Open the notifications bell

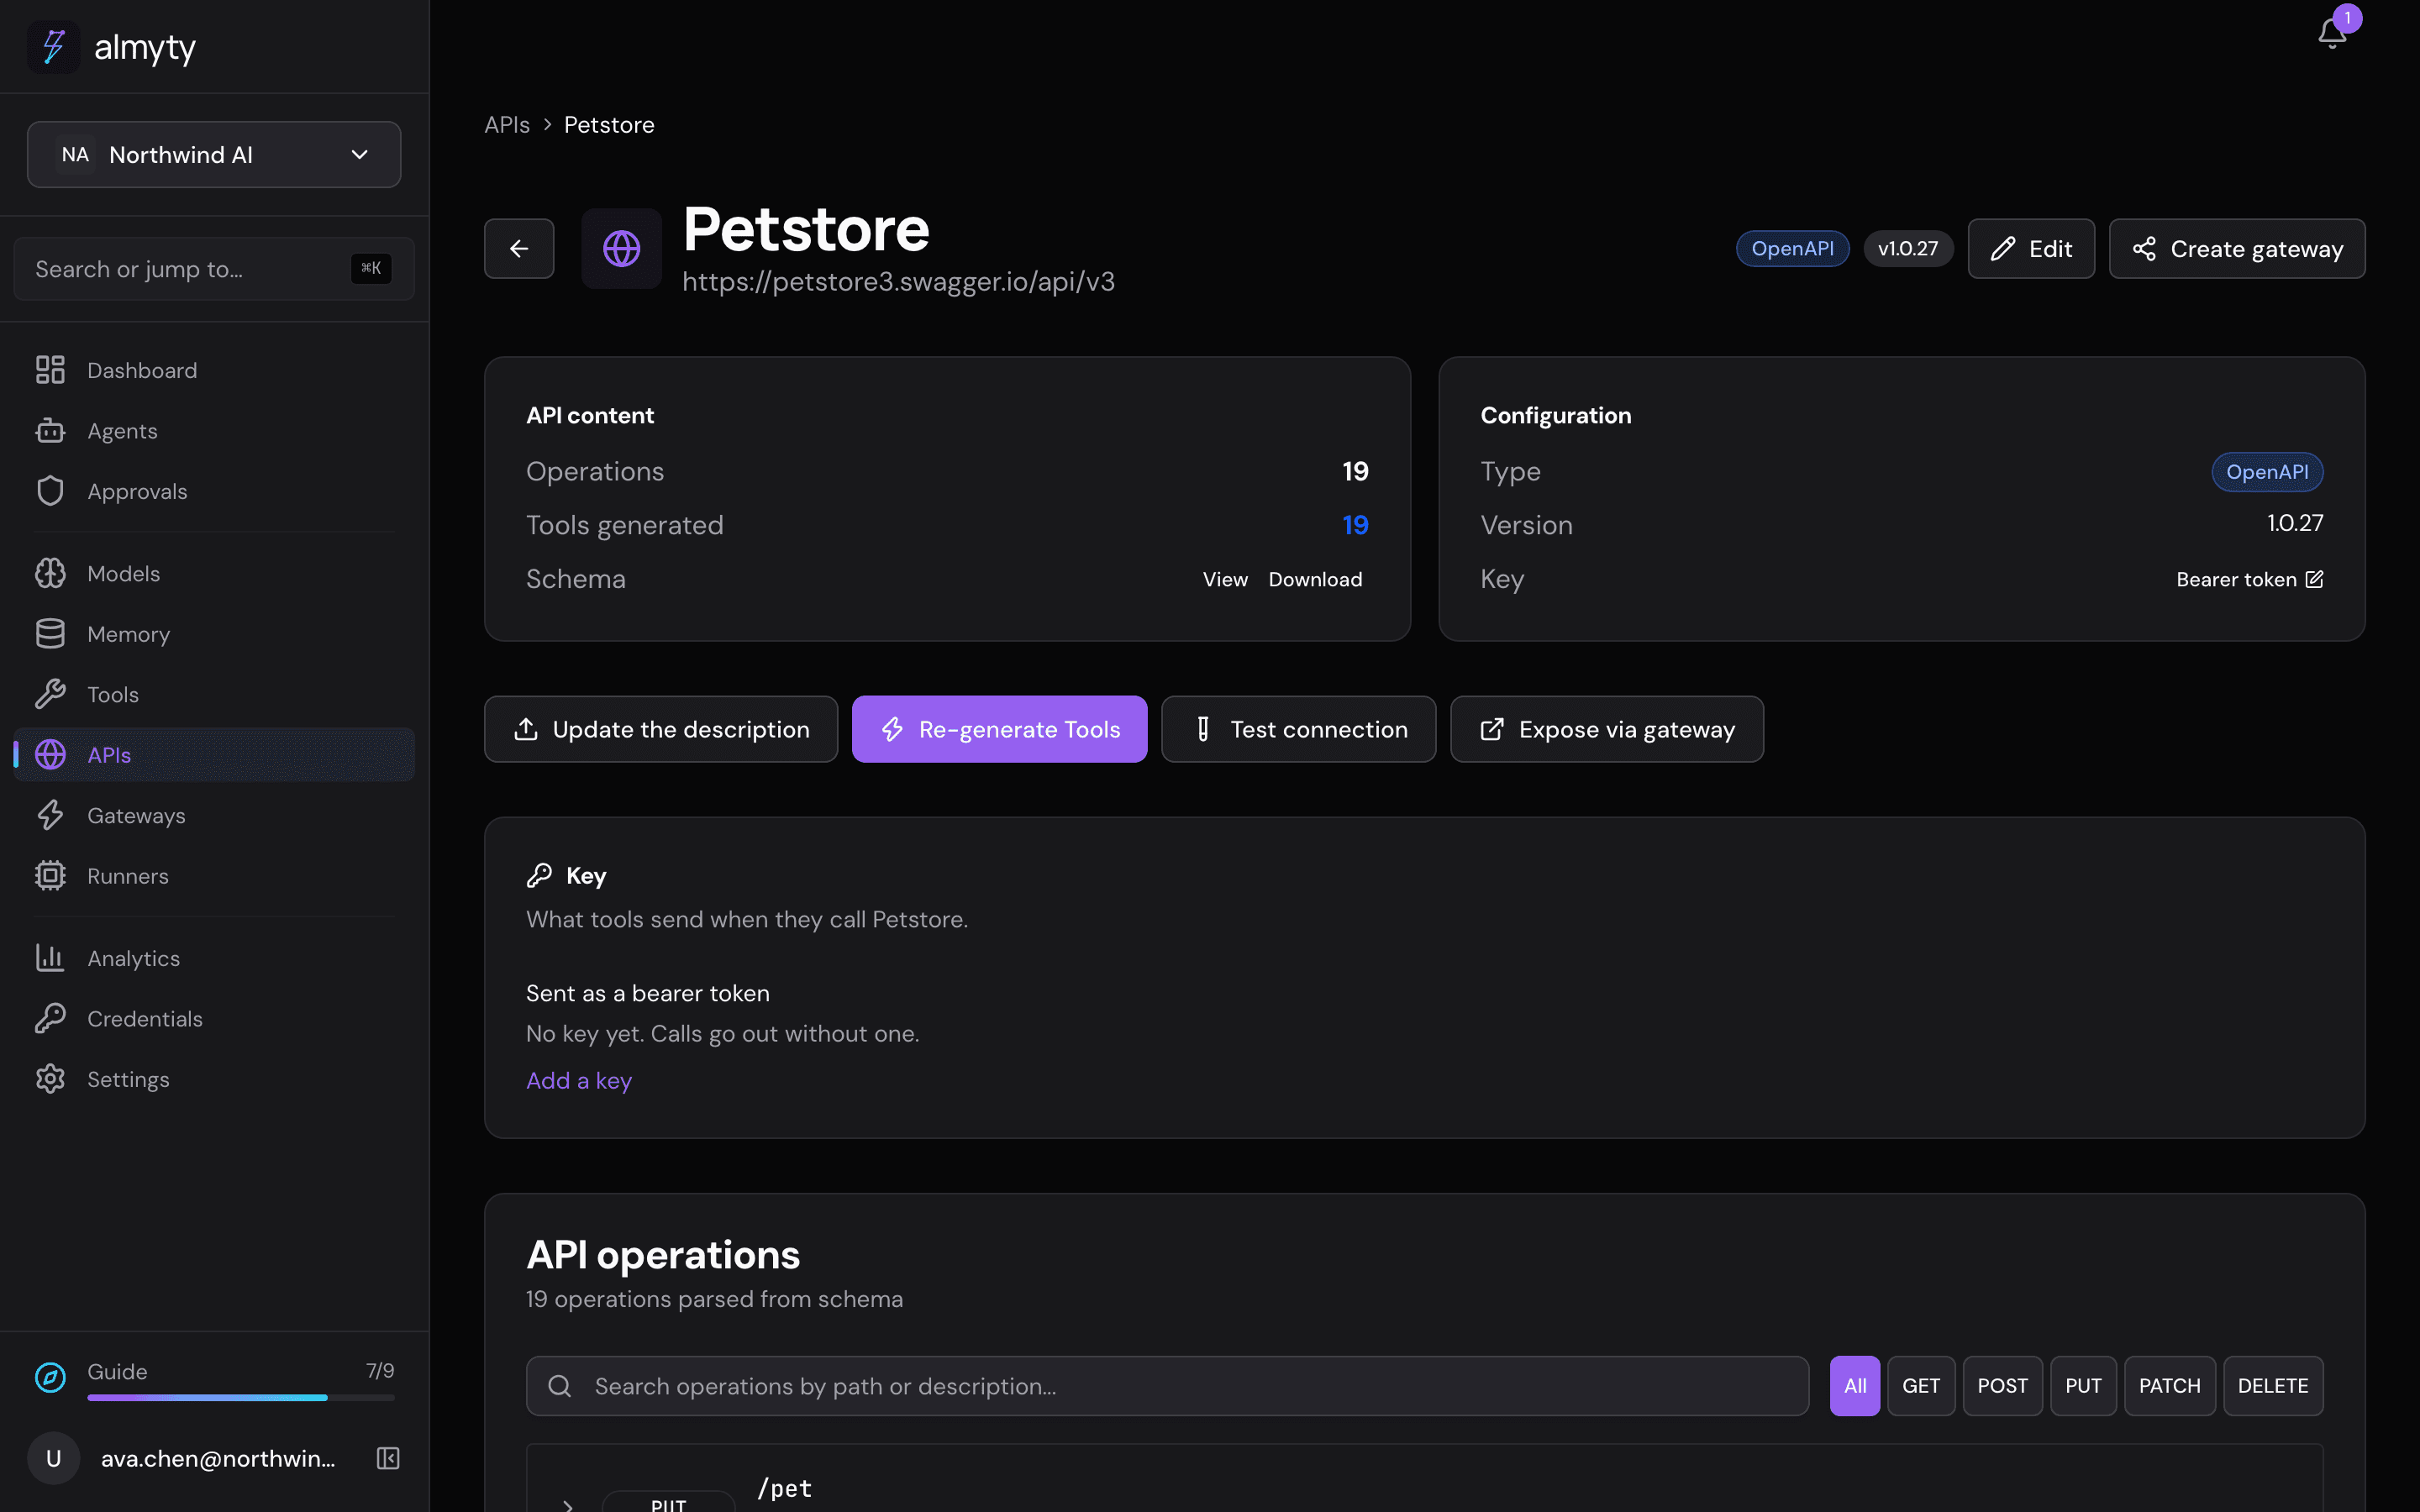(2332, 33)
